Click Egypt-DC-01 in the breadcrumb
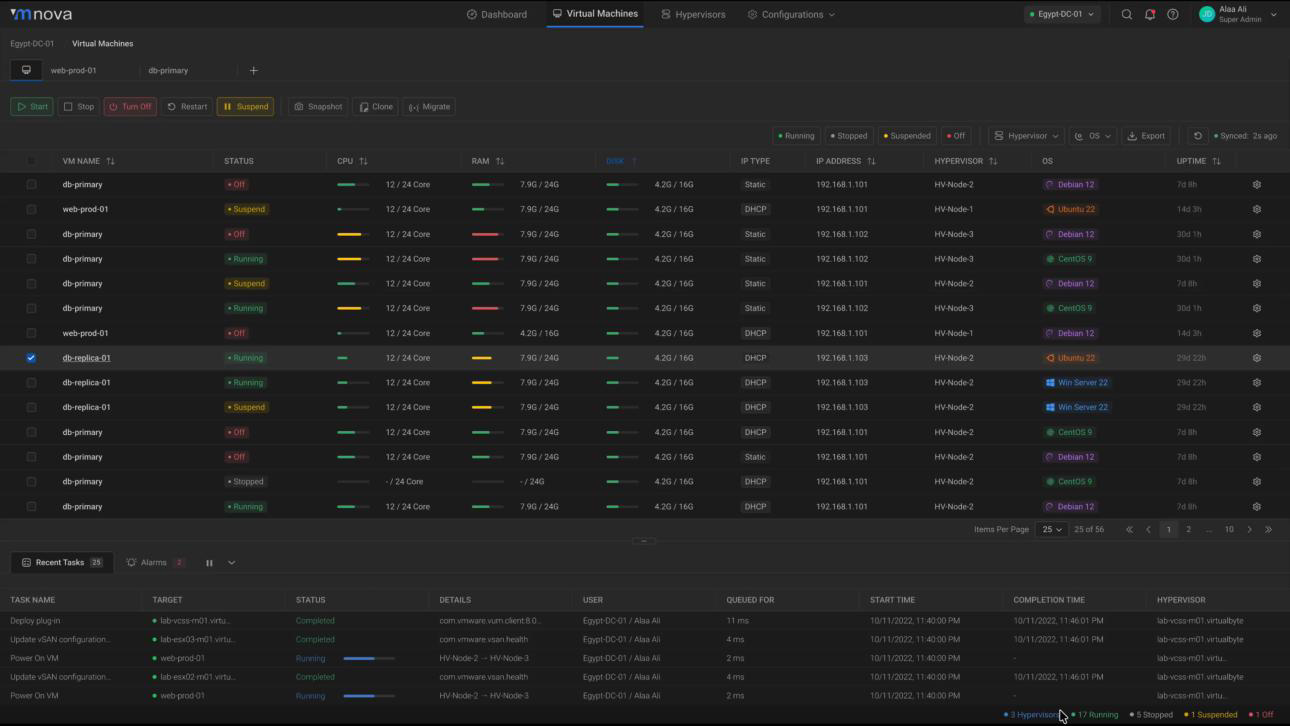This screenshot has height=726, width=1290. coord(33,44)
